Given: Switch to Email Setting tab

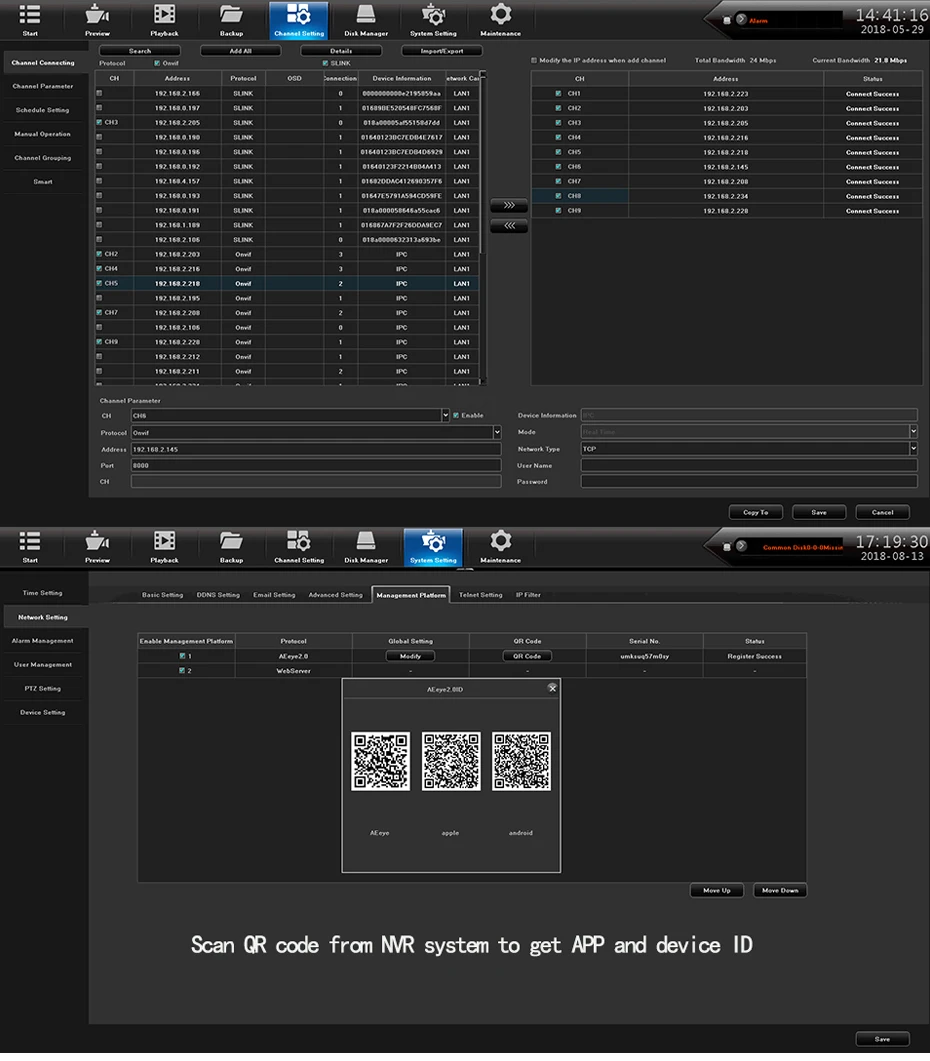Looking at the screenshot, I should (x=274, y=595).
